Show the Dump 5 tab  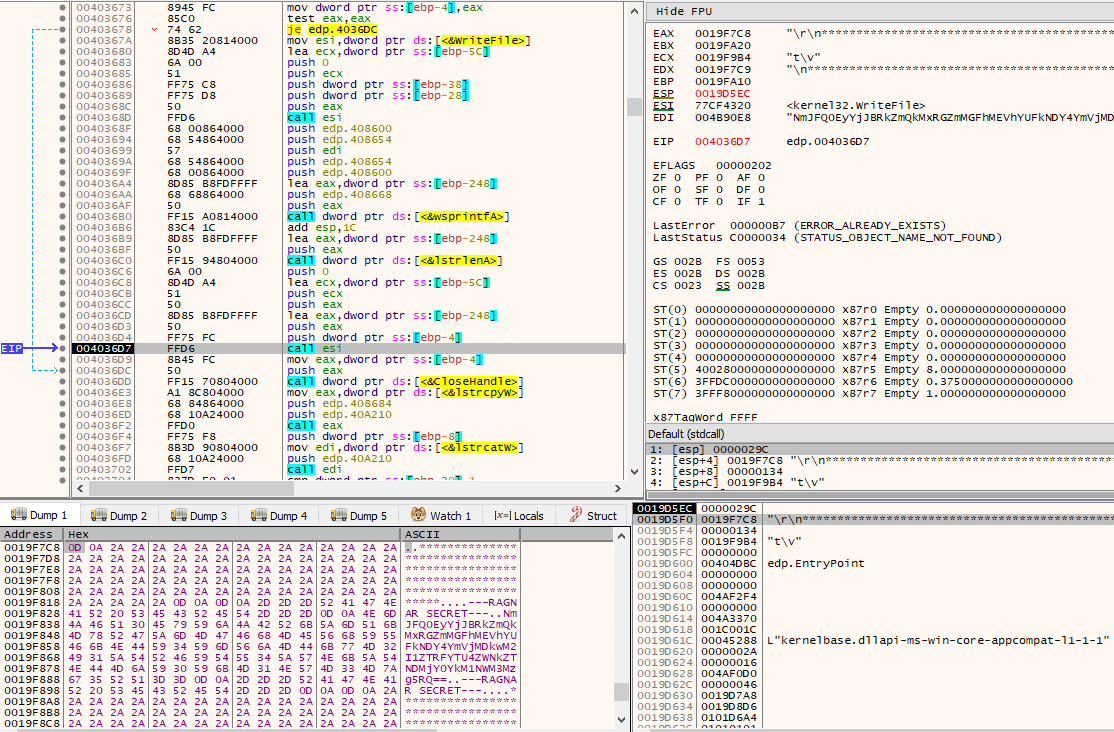[x=359, y=515]
